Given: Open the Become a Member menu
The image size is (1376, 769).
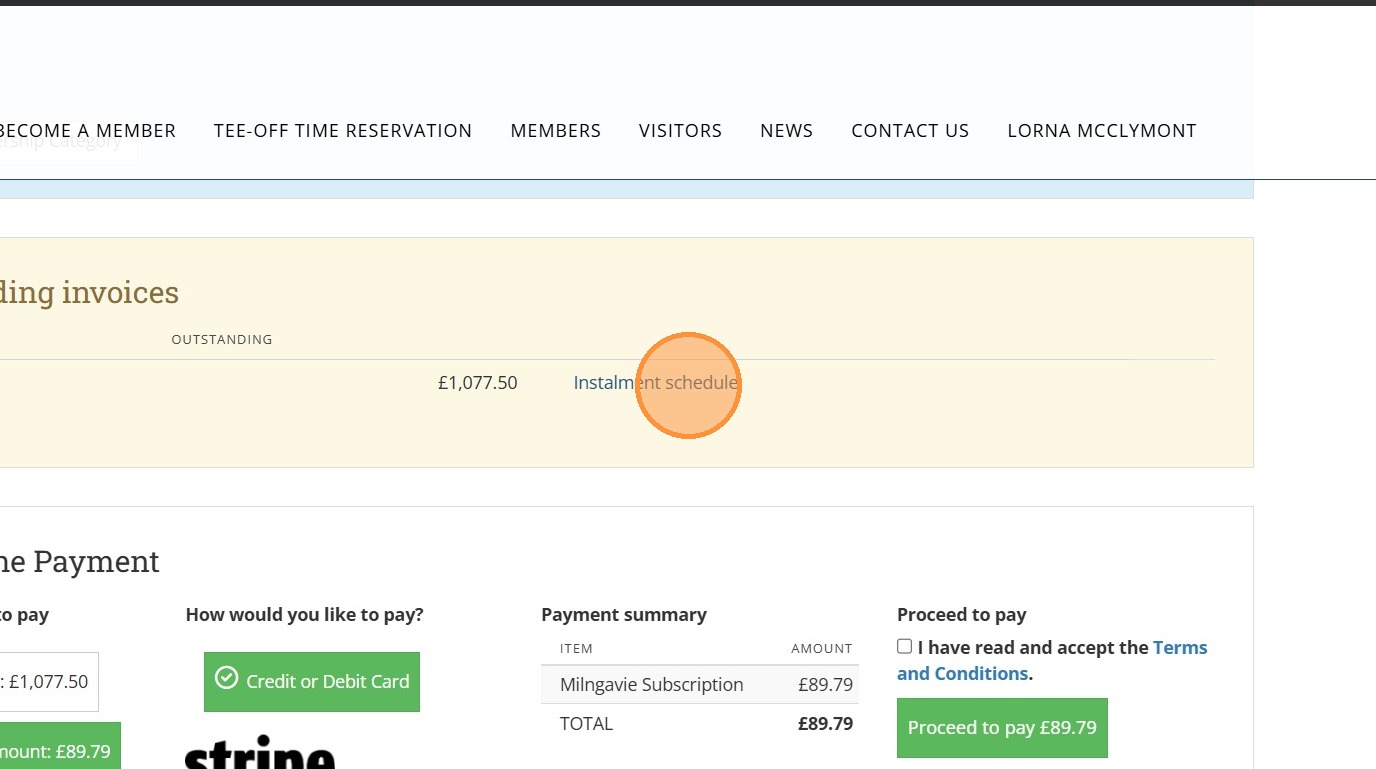Looking at the screenshot, I should tap(87, 131).
